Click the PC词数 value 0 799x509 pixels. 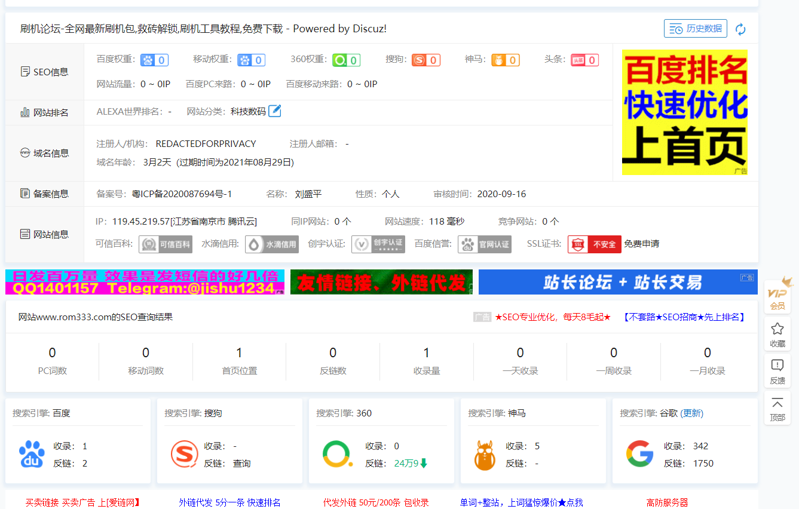tap(52, 353)
